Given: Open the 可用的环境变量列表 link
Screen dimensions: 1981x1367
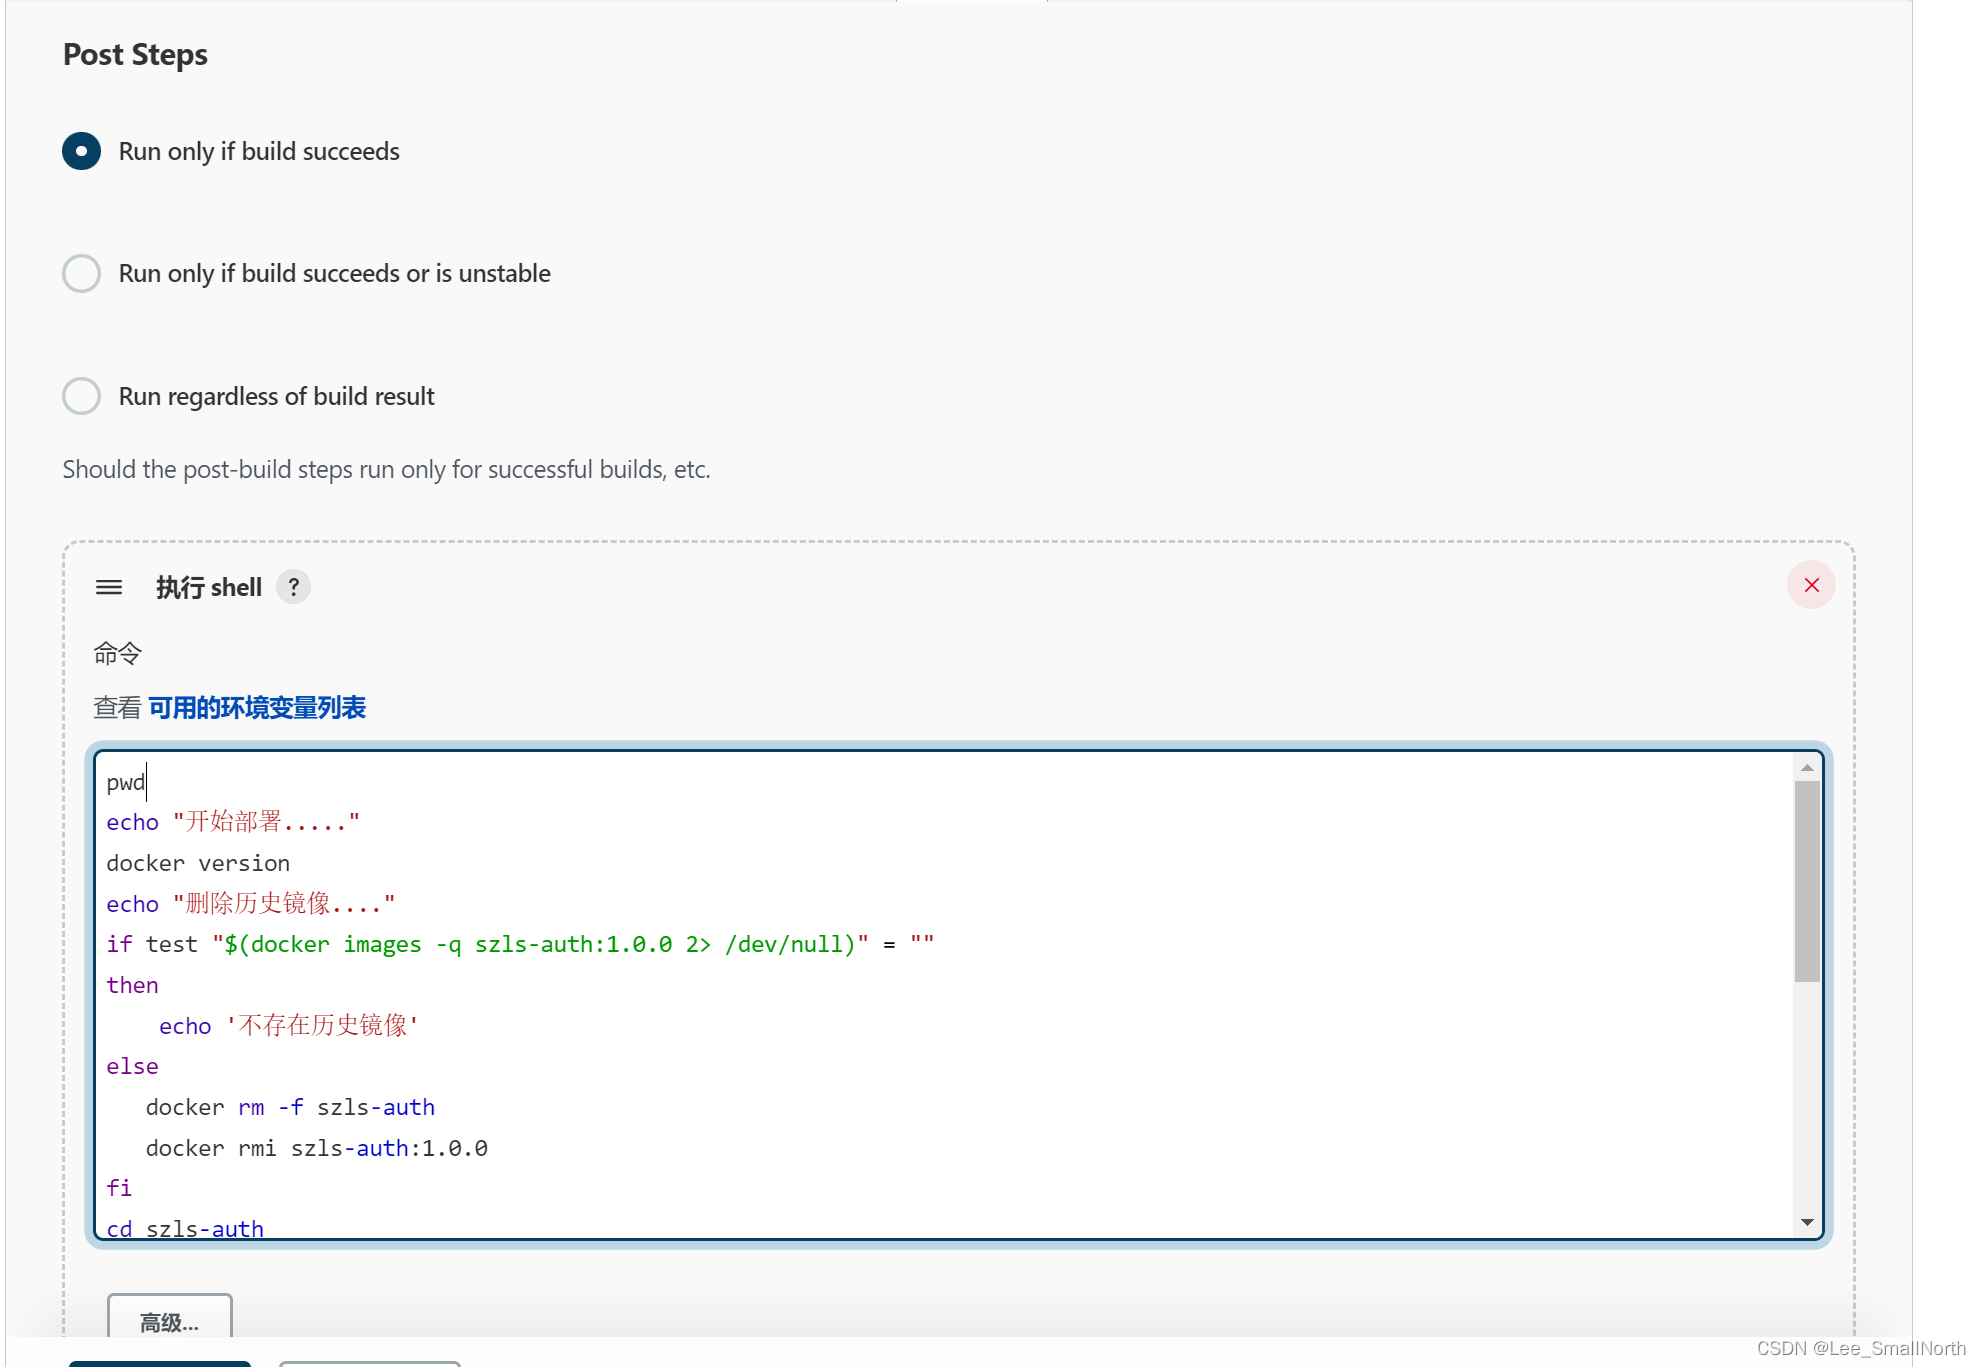Looking at the screenshot, I should [x=257, y=708].
